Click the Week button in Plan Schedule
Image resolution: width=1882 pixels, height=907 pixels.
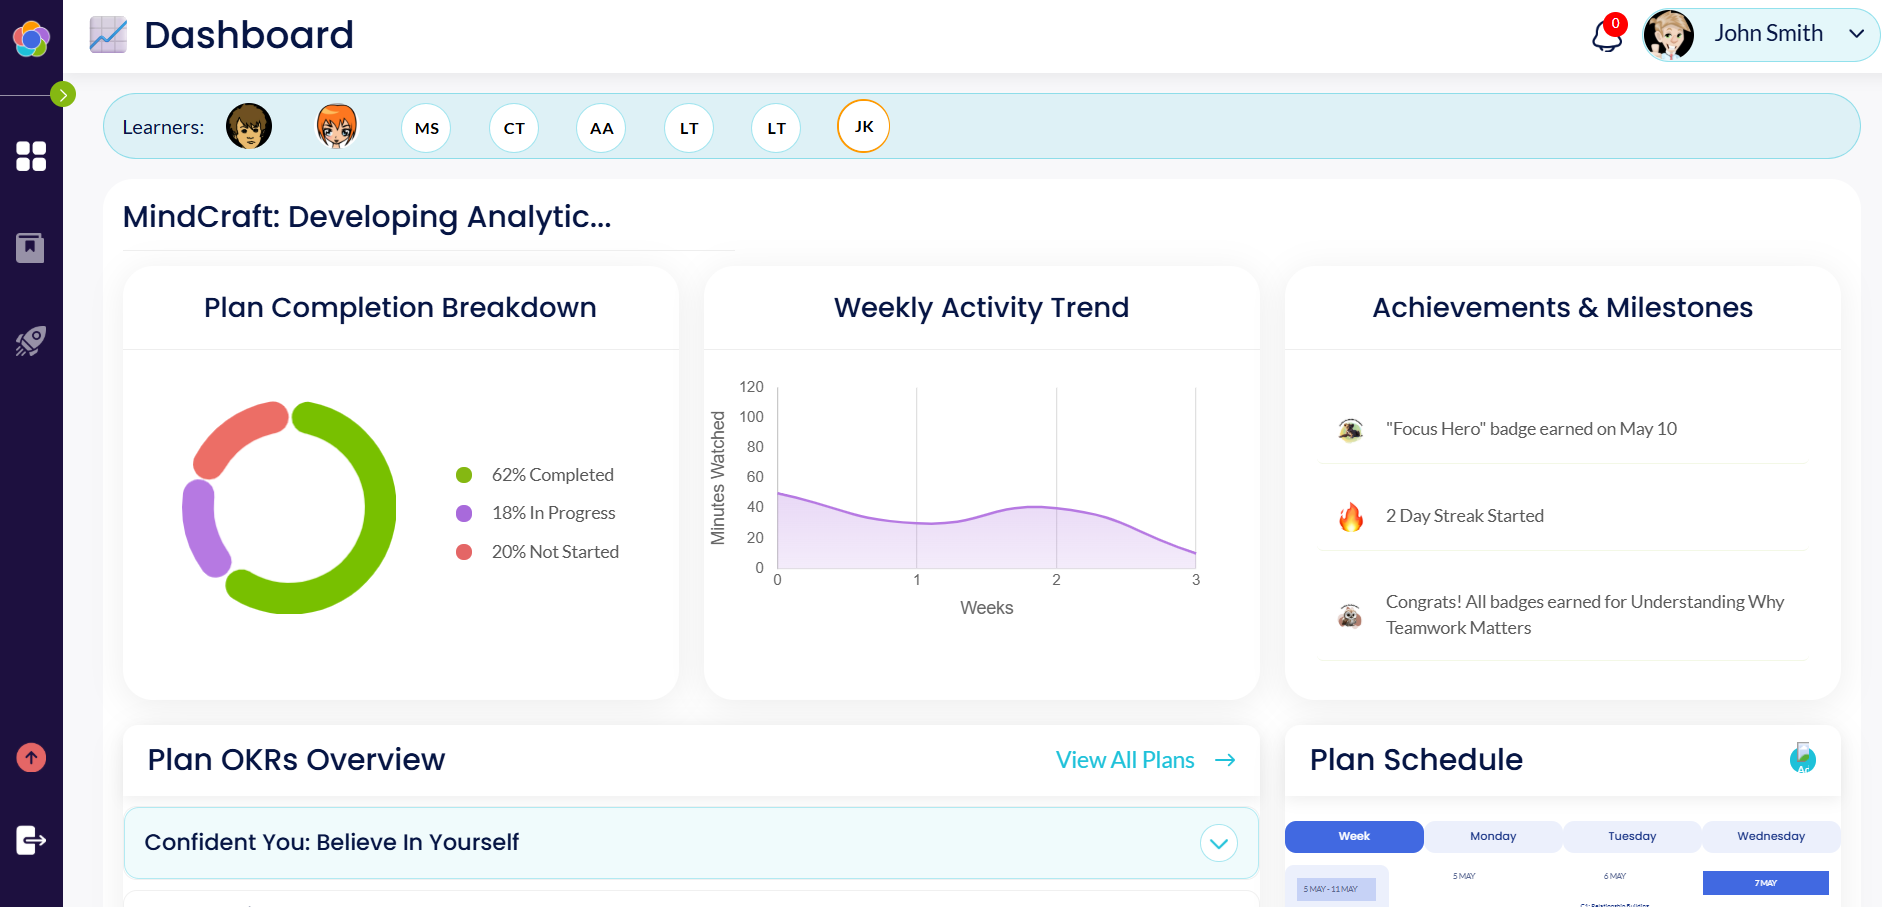[1354, 836]
